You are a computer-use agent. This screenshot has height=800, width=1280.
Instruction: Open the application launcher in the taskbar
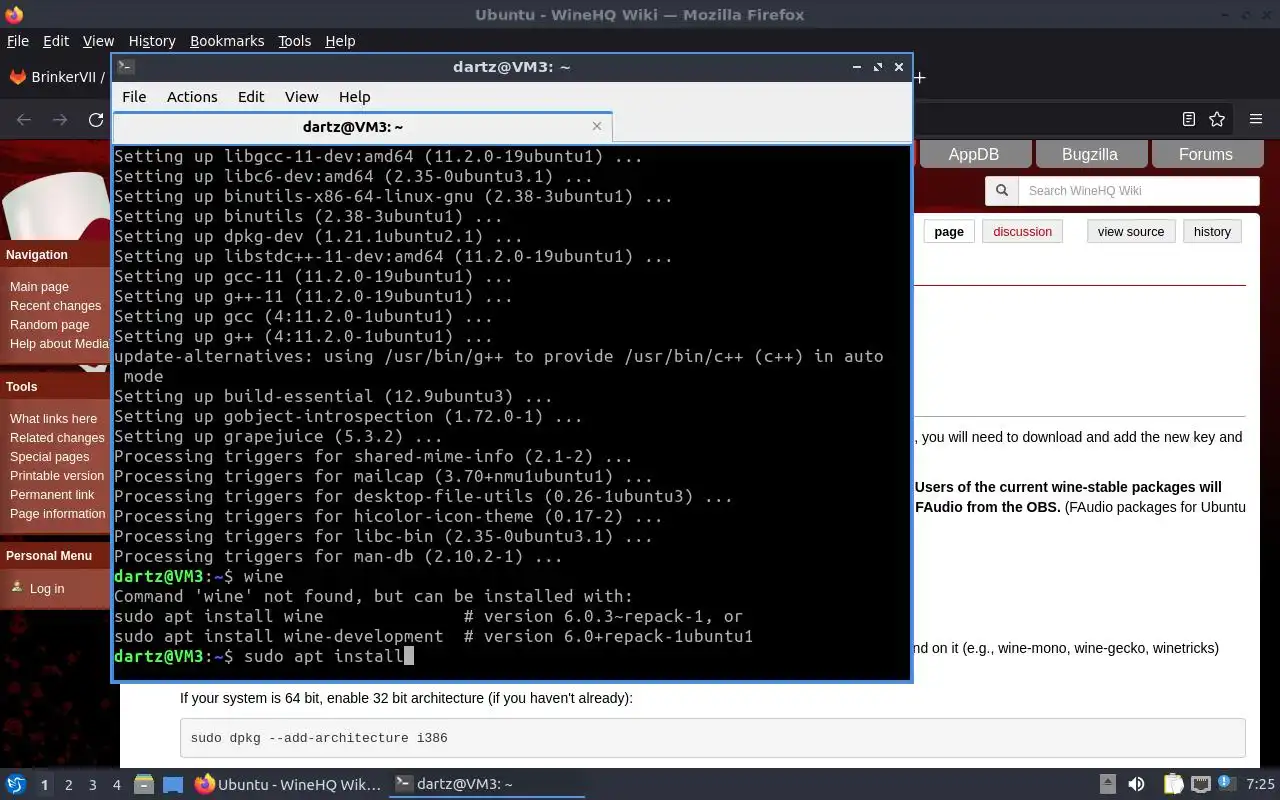pos(15,784)
